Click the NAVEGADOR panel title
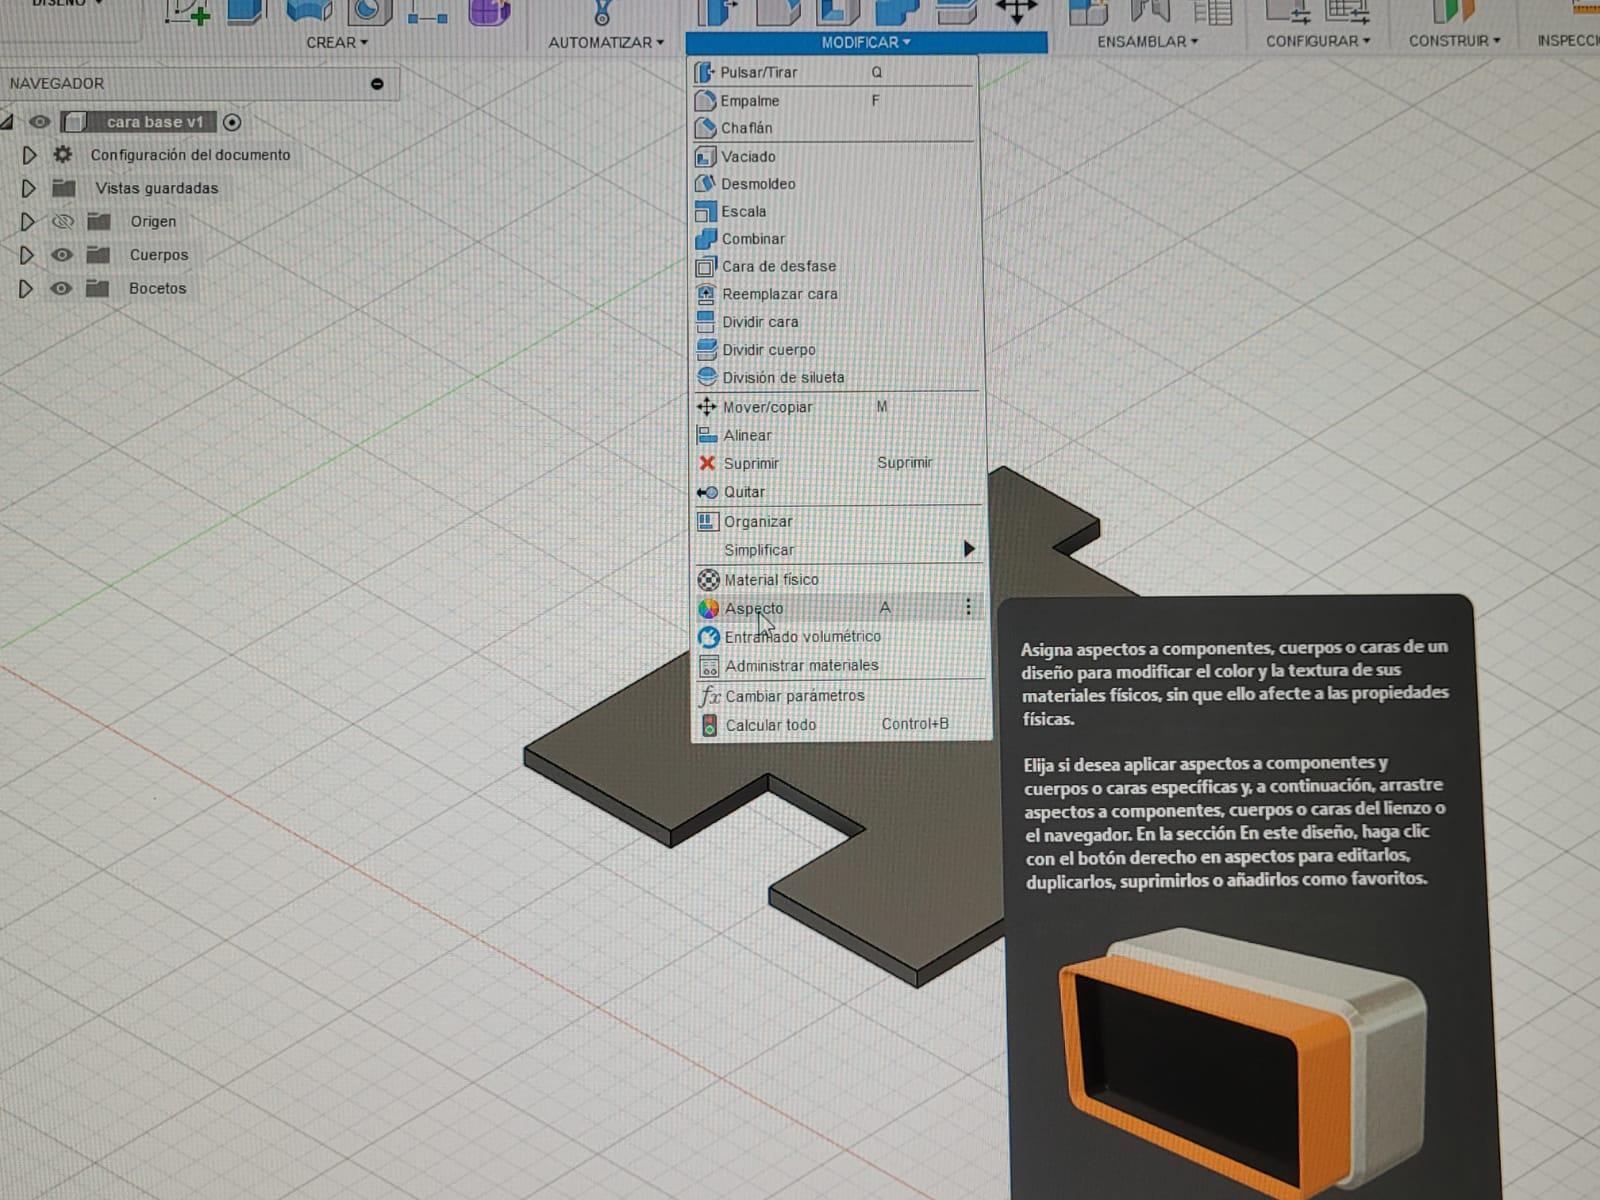This screenshot has width=1600, height=1200. [57, 83]
